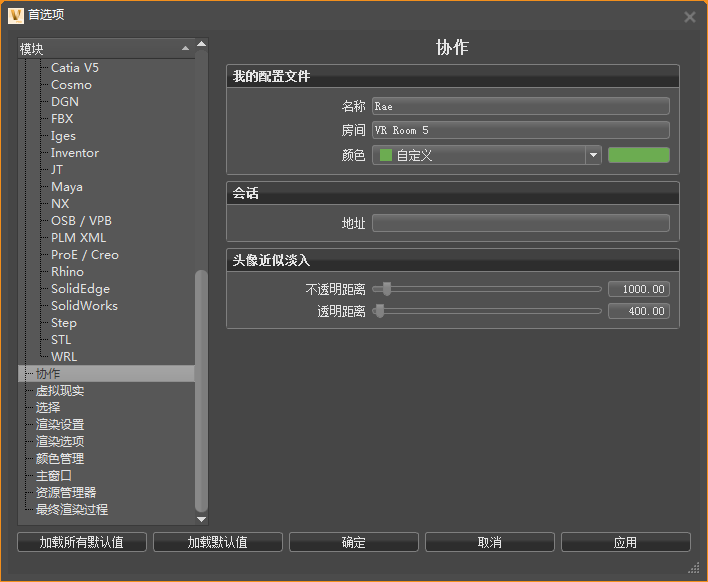The image size is (708, 582).
Task: Open the 颜色 自定义 dropdown
Action: click(x=487, y=155)
